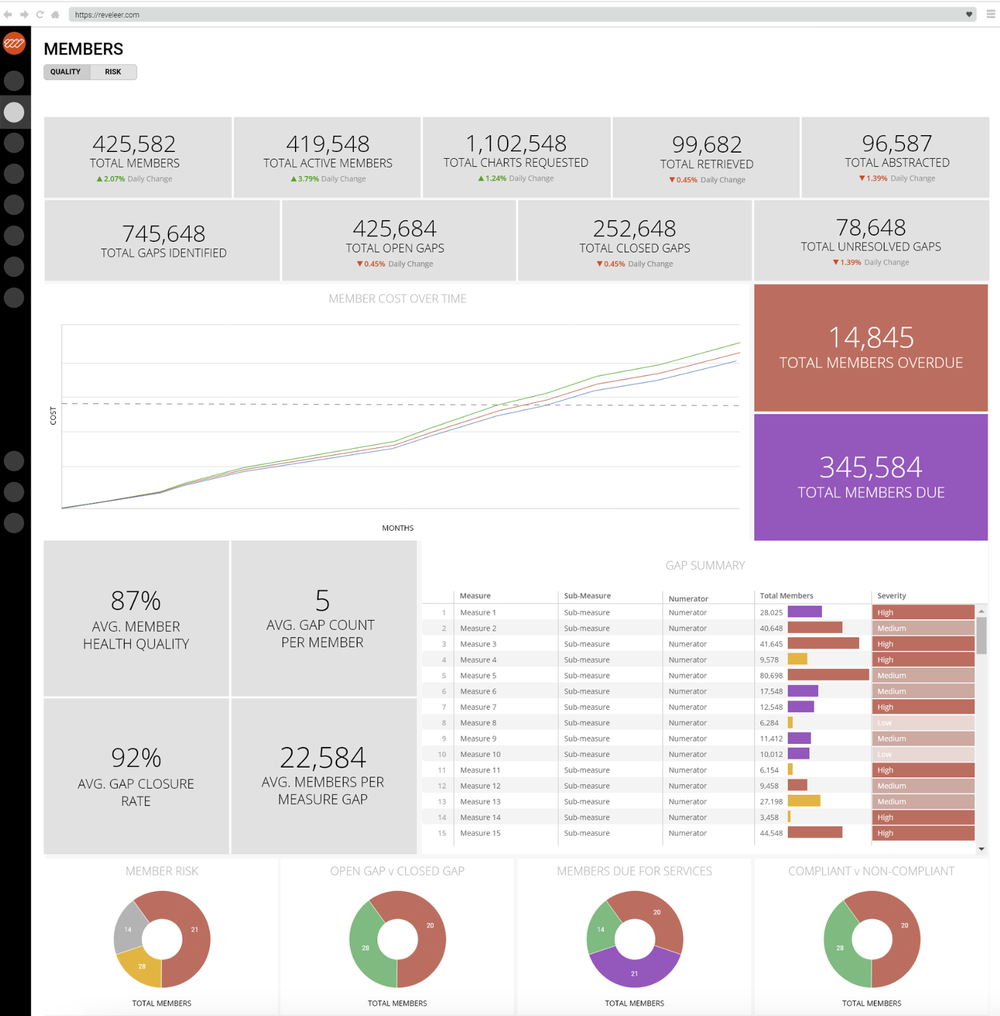Open the Total Retrieved tile
This screenshot has width=1000, height=1016.
pos(706,157)
